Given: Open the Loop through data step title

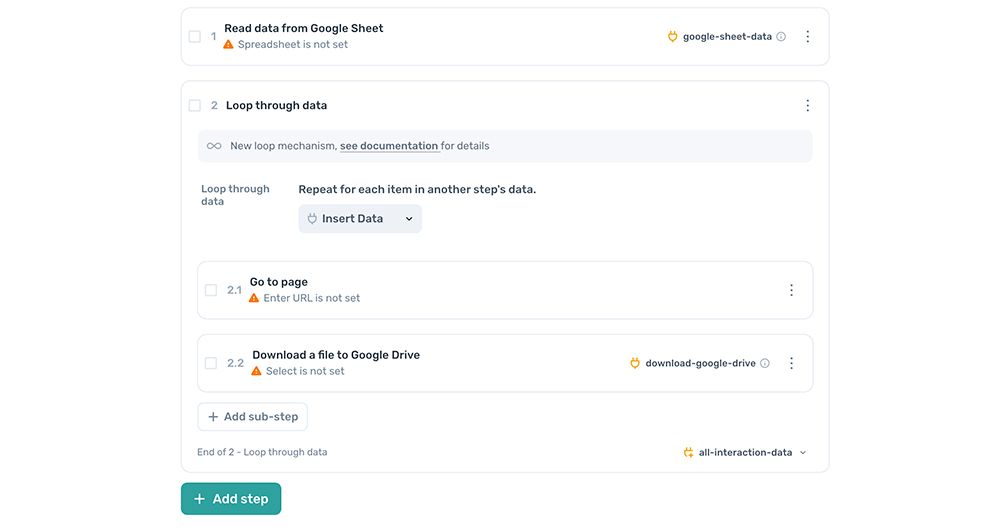Looking at the screenshot, I should [276, 105].
